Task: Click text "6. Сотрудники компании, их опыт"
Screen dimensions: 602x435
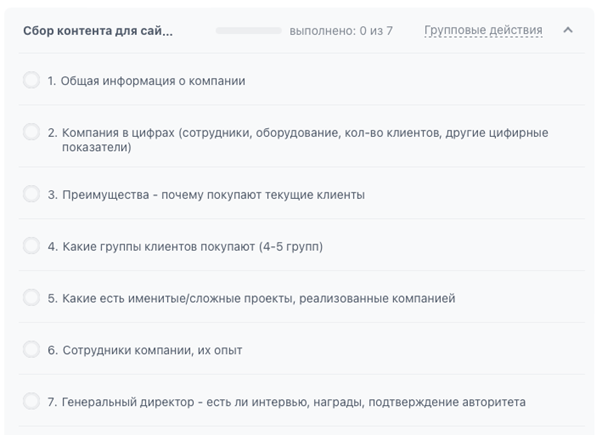Action: coord(145,350)
